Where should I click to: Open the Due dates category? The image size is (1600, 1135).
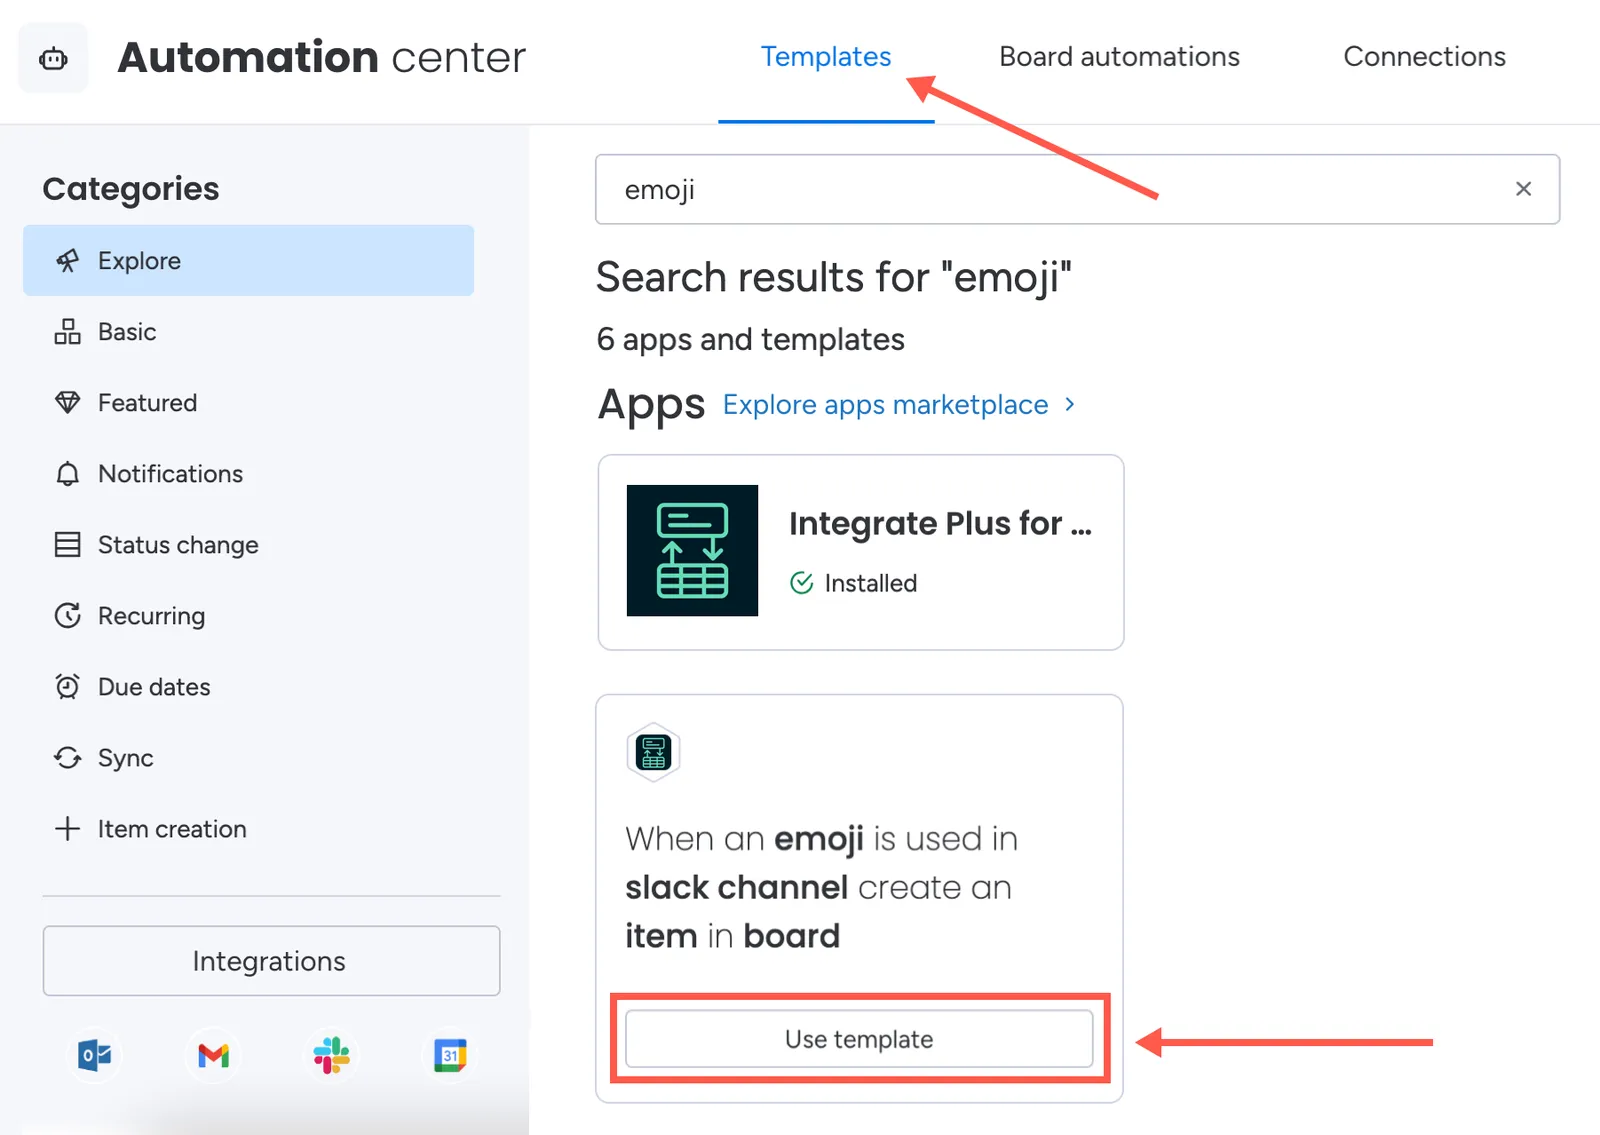coord(248,687)
